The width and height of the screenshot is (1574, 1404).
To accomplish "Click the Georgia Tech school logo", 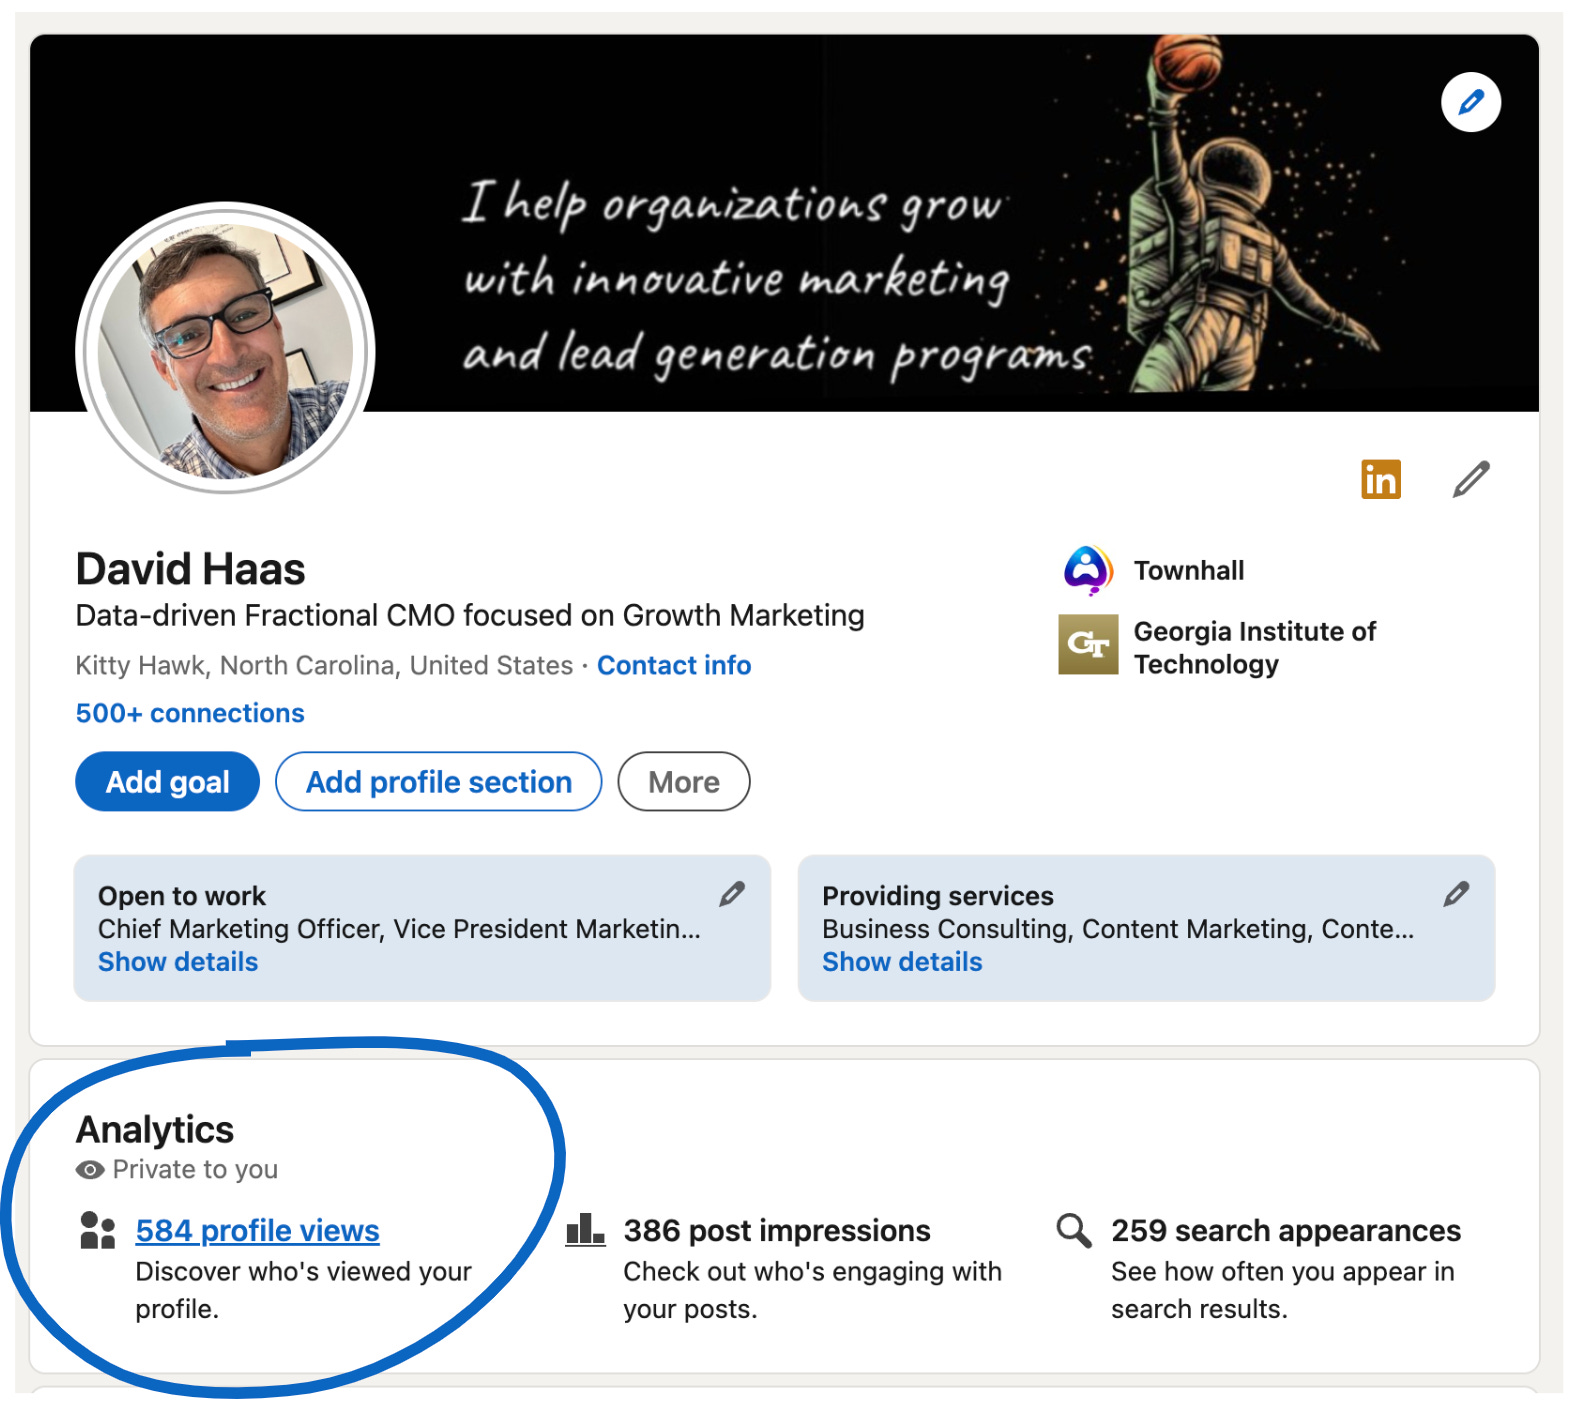I will tap(1088, 645).
